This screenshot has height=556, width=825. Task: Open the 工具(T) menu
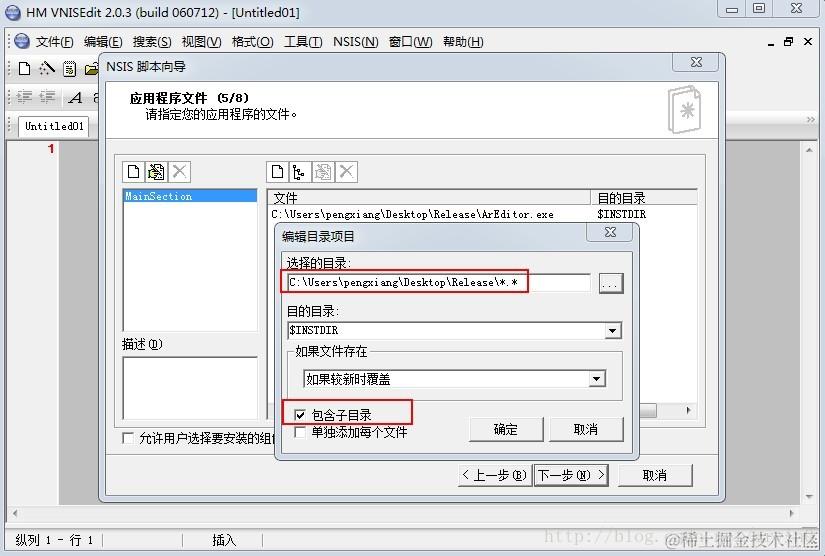(x=303, y=42)
